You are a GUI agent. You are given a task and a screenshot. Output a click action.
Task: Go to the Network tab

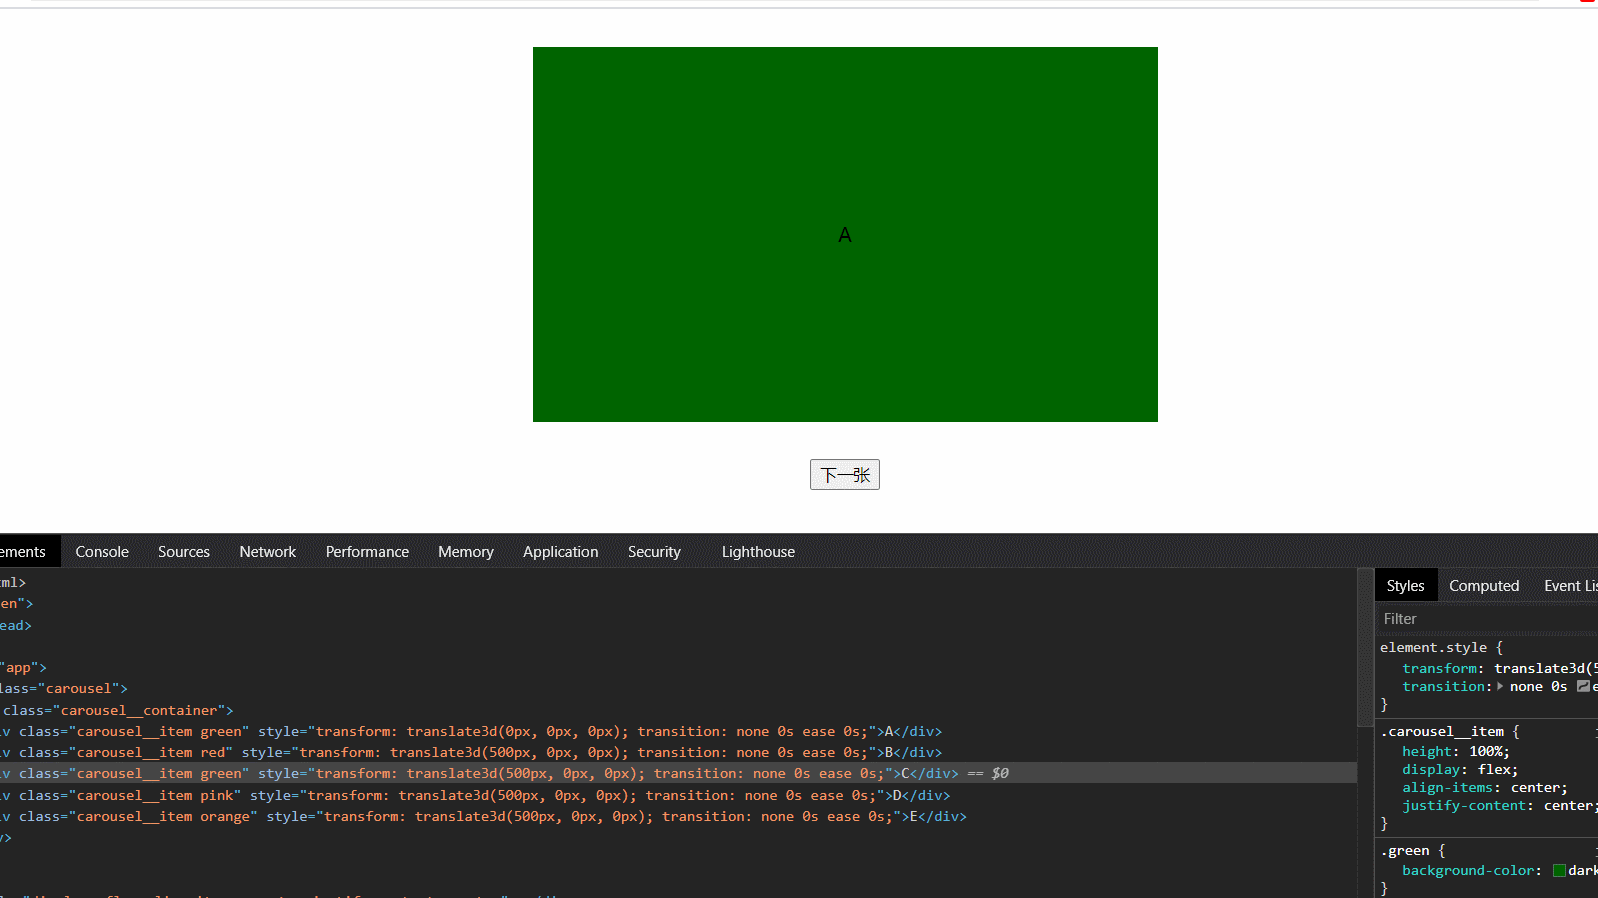click(x=268, y=552)
